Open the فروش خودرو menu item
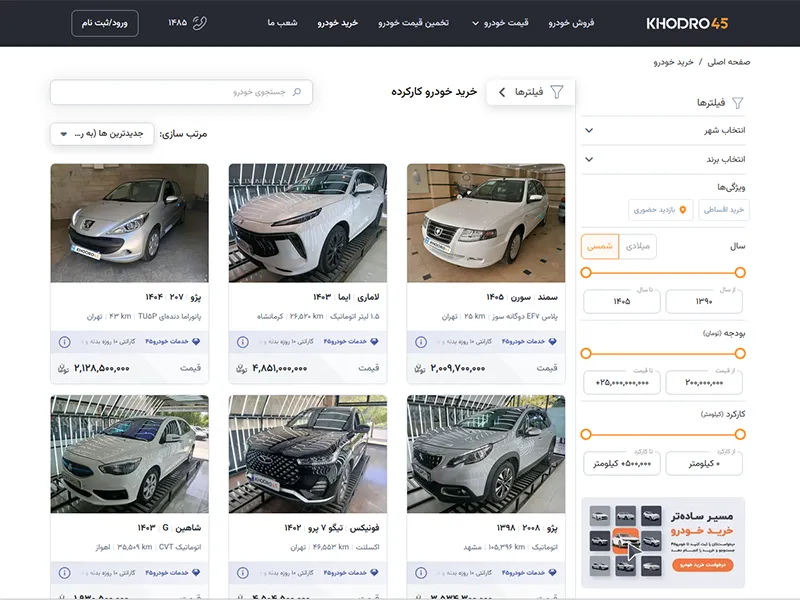800x600 pixels. (x=571, y=23)
